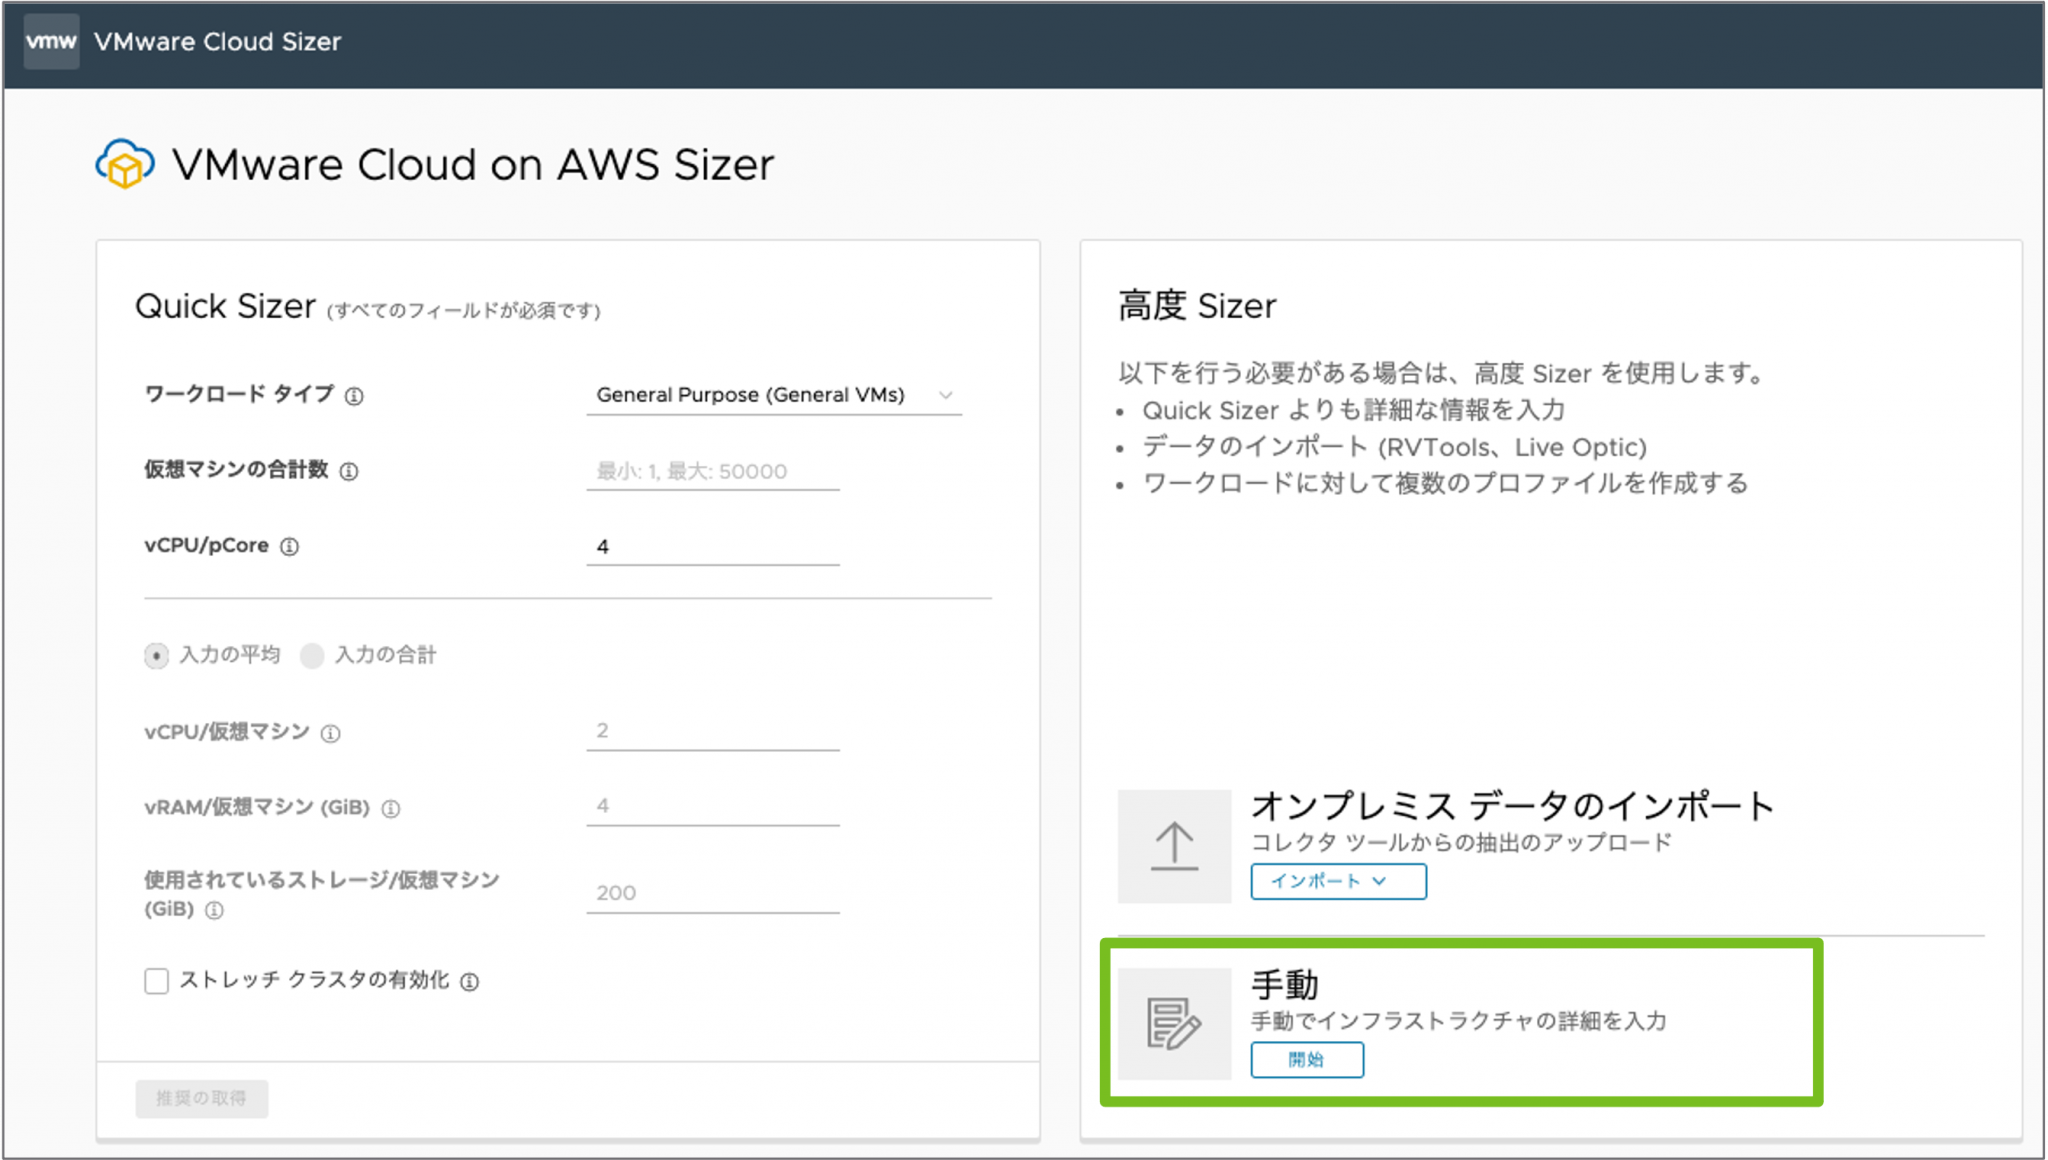Click the 推奨の取得 button
2048x1160 pixels.
(x=201, y=1098)
